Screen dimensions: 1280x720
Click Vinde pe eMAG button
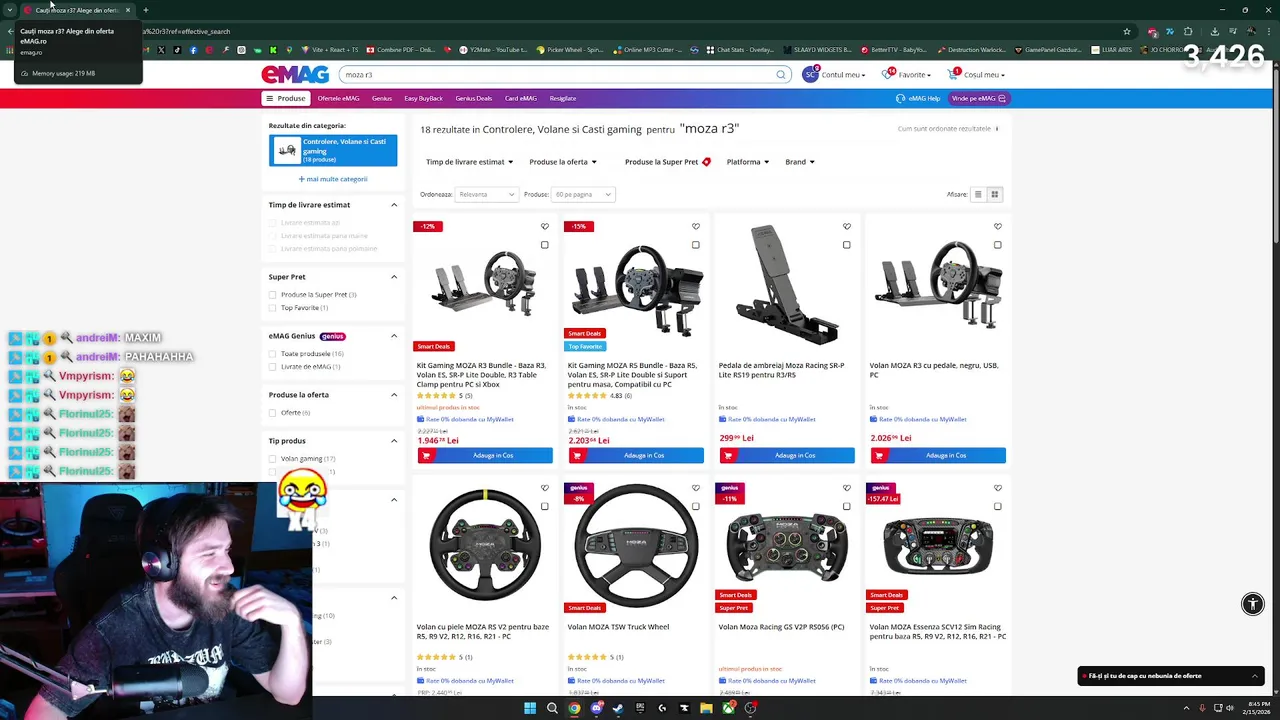979,98
